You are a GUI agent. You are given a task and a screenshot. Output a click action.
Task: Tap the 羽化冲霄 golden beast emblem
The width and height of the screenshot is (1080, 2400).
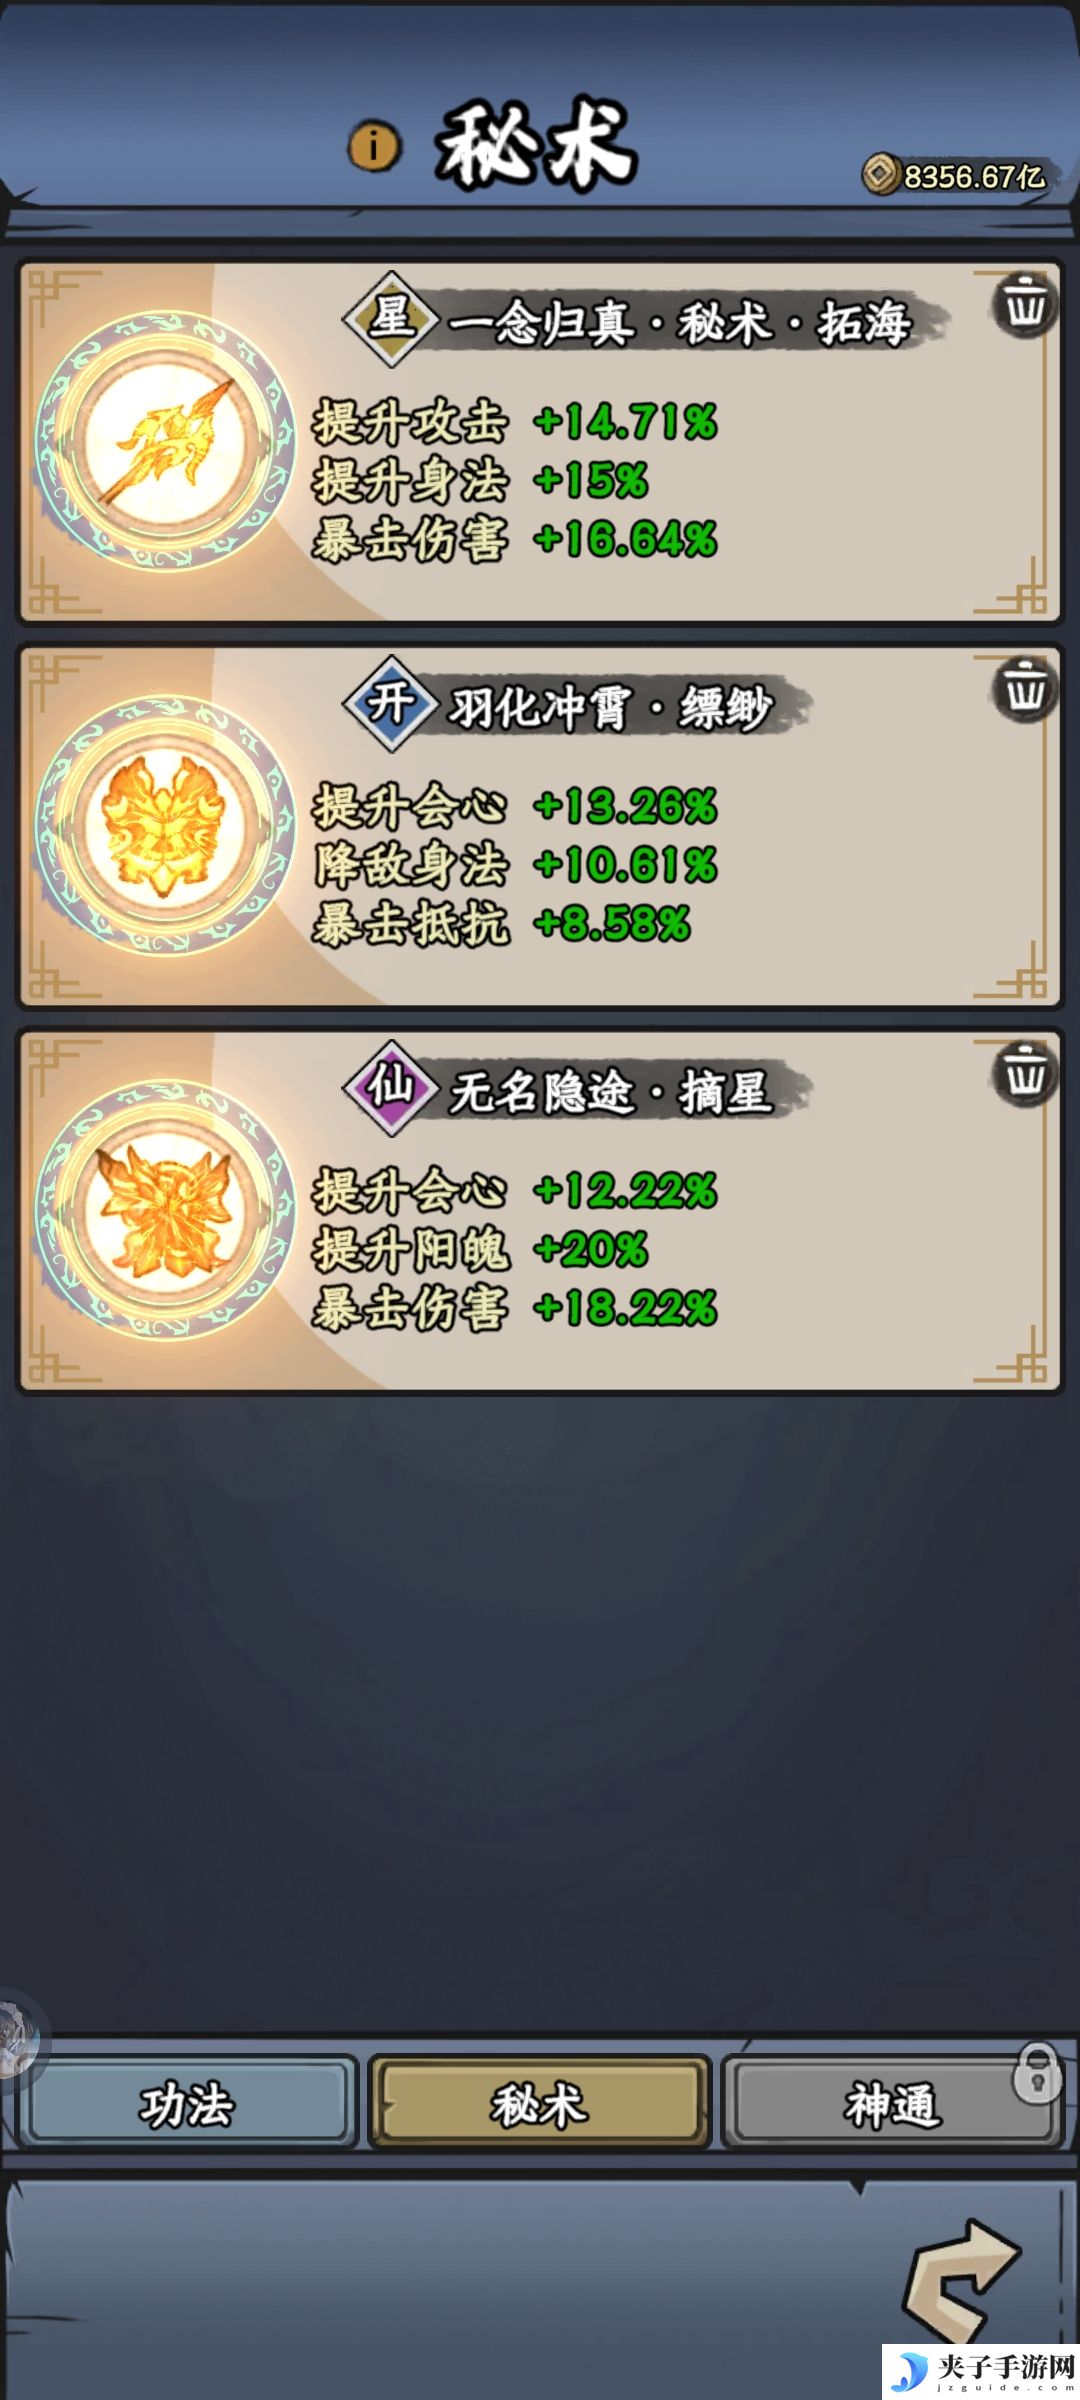[166, 825]
